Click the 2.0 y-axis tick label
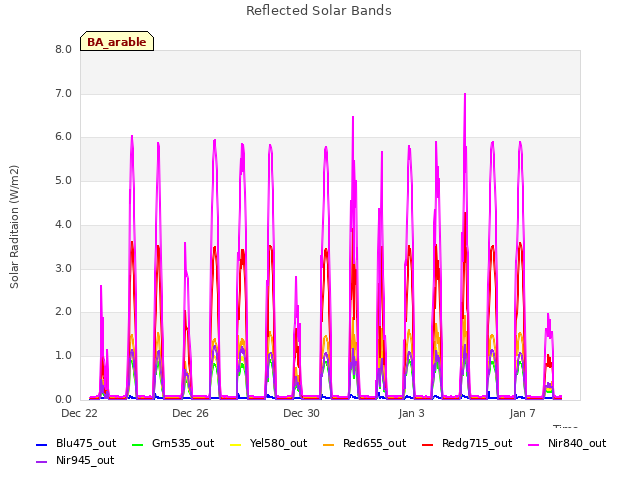This screenshot has width=640, height=480. 63,312
